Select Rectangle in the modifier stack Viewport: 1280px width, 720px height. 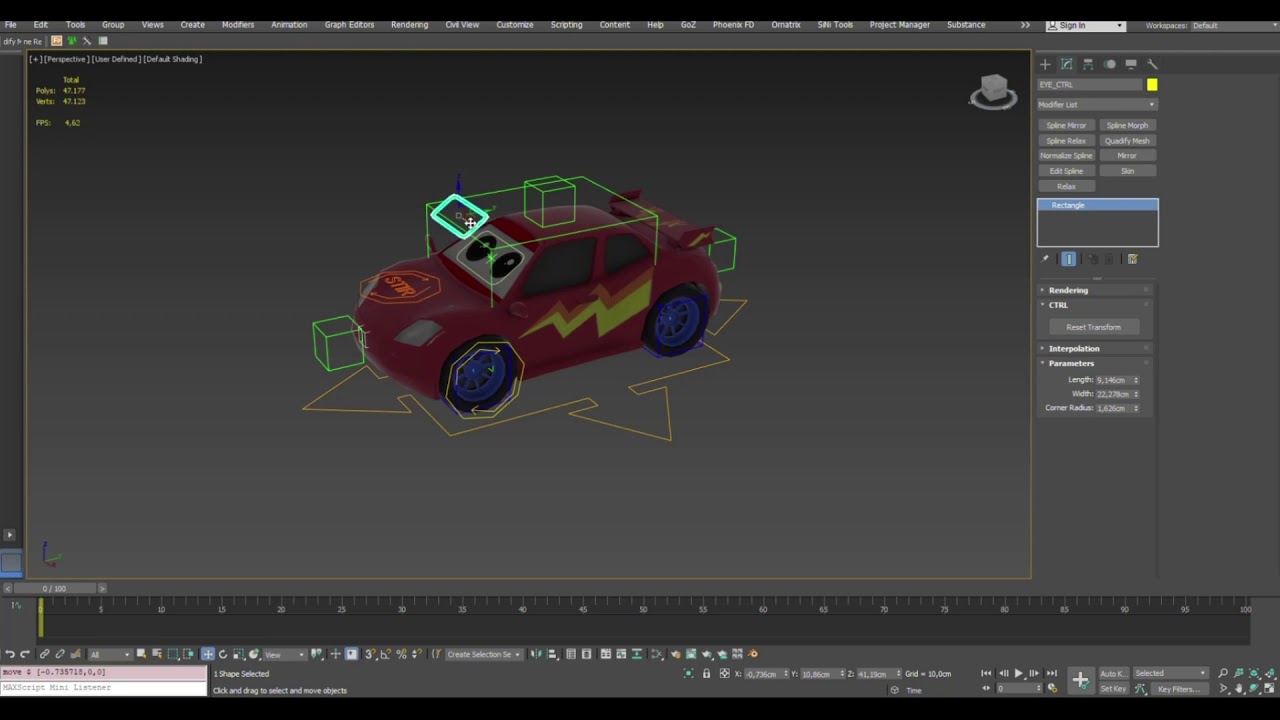pyautogui.click(x=1097, y=205)
